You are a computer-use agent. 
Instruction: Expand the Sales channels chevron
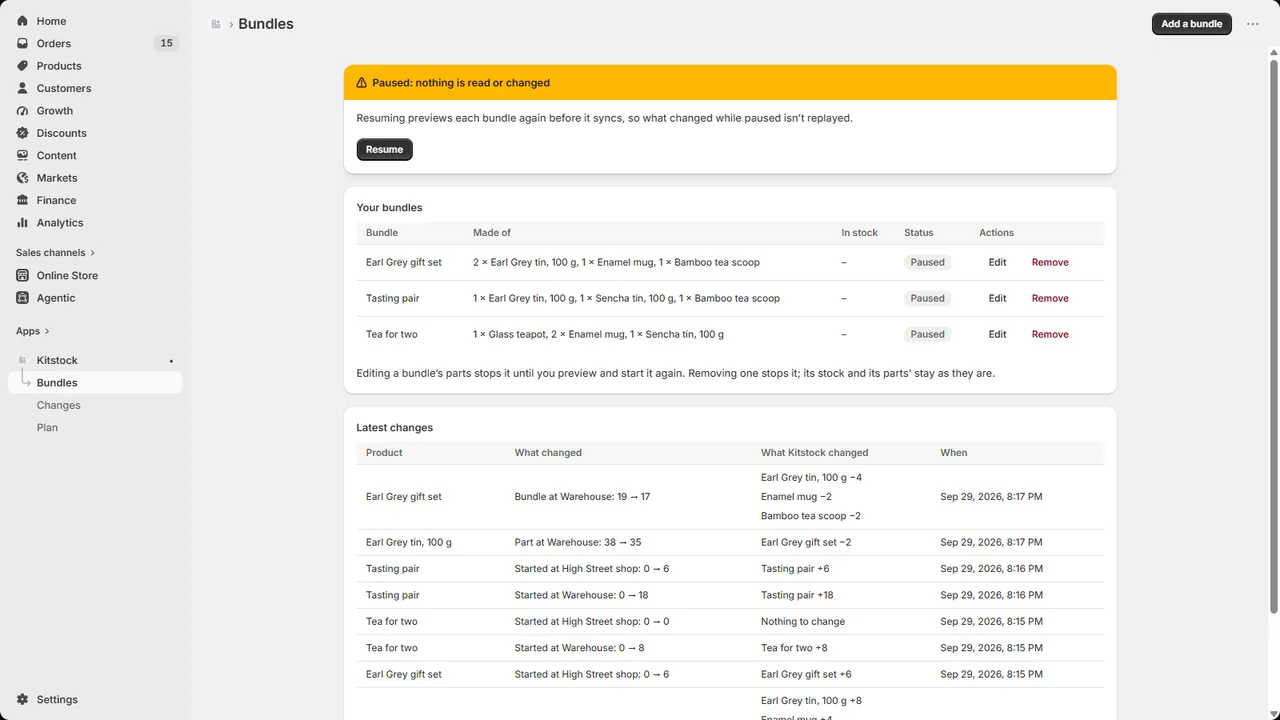[93, 253]
